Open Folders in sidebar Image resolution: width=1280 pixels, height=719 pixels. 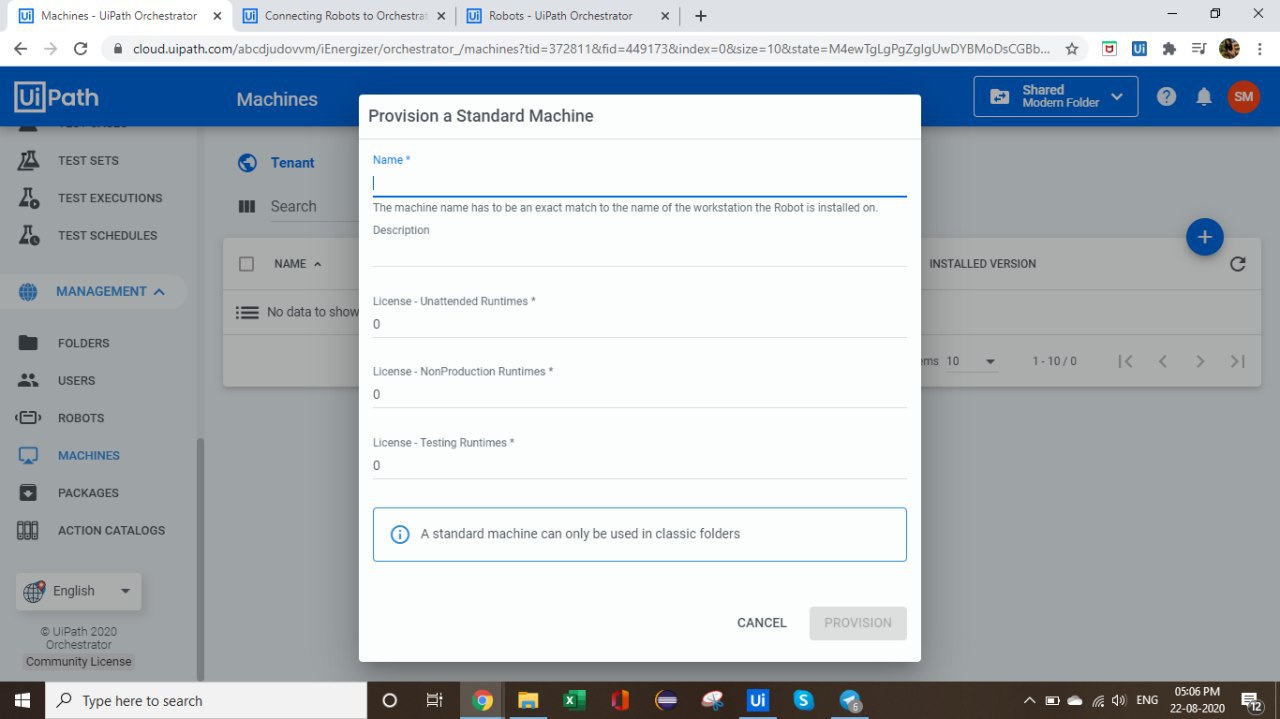(84, 343)
